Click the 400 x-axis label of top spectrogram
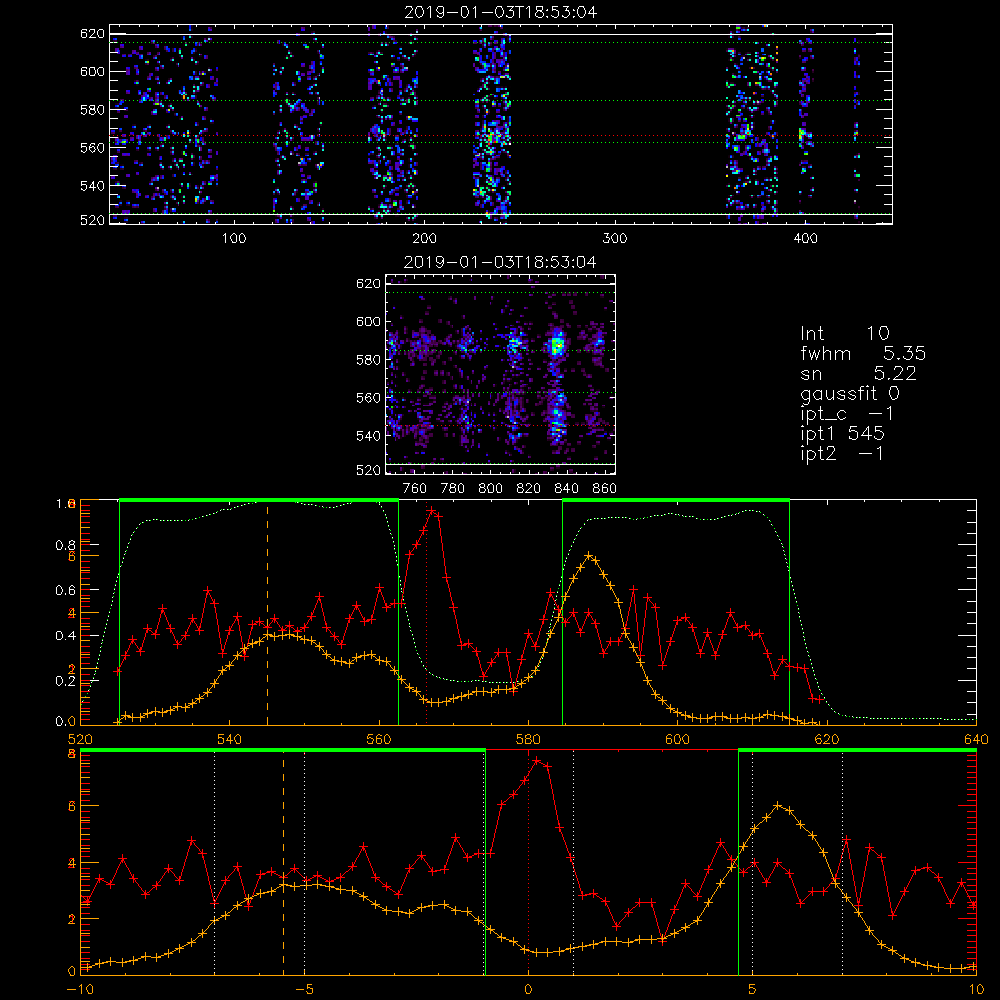The width and height of the screenshot is (1000, 1000). click(x=805, y=239)
